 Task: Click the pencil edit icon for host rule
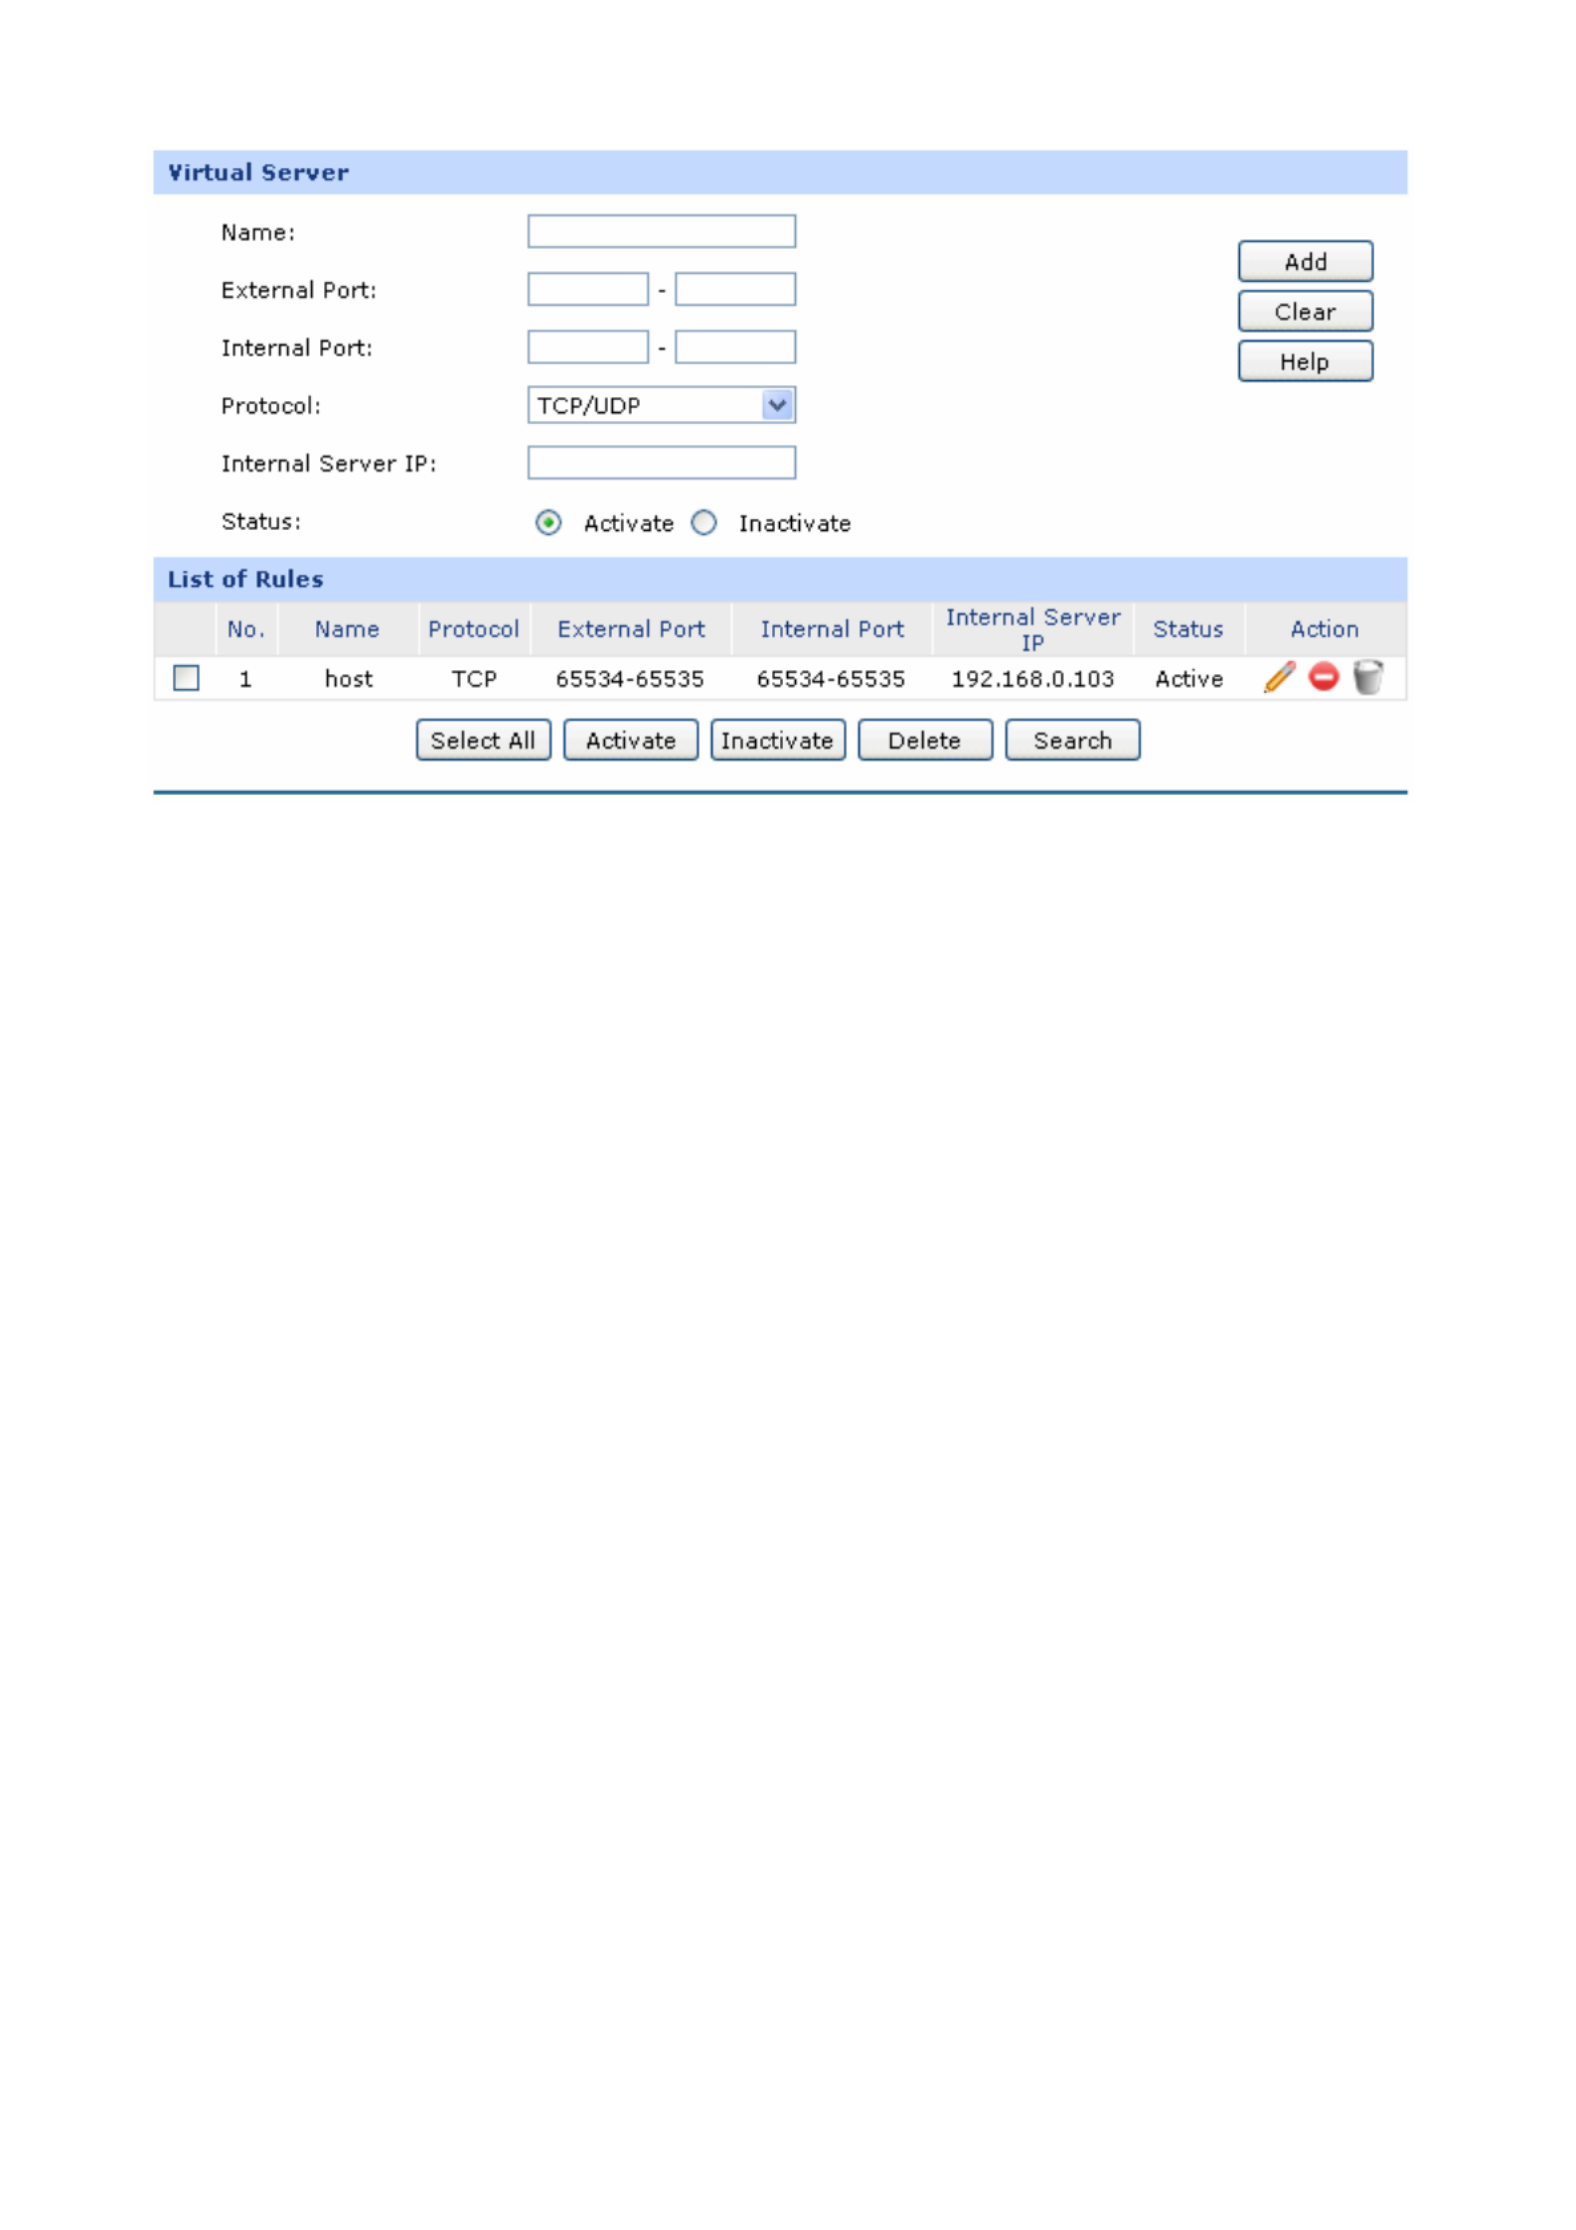click(1279, 677)
